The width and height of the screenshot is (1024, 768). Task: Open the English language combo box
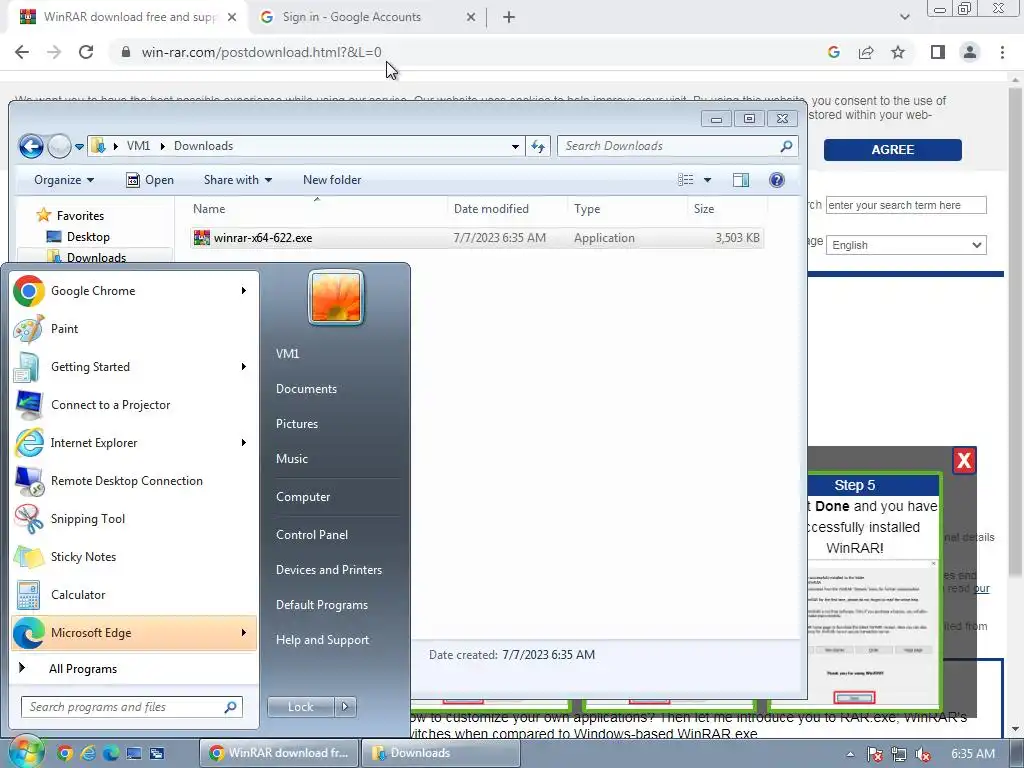(x=906, y=245)
